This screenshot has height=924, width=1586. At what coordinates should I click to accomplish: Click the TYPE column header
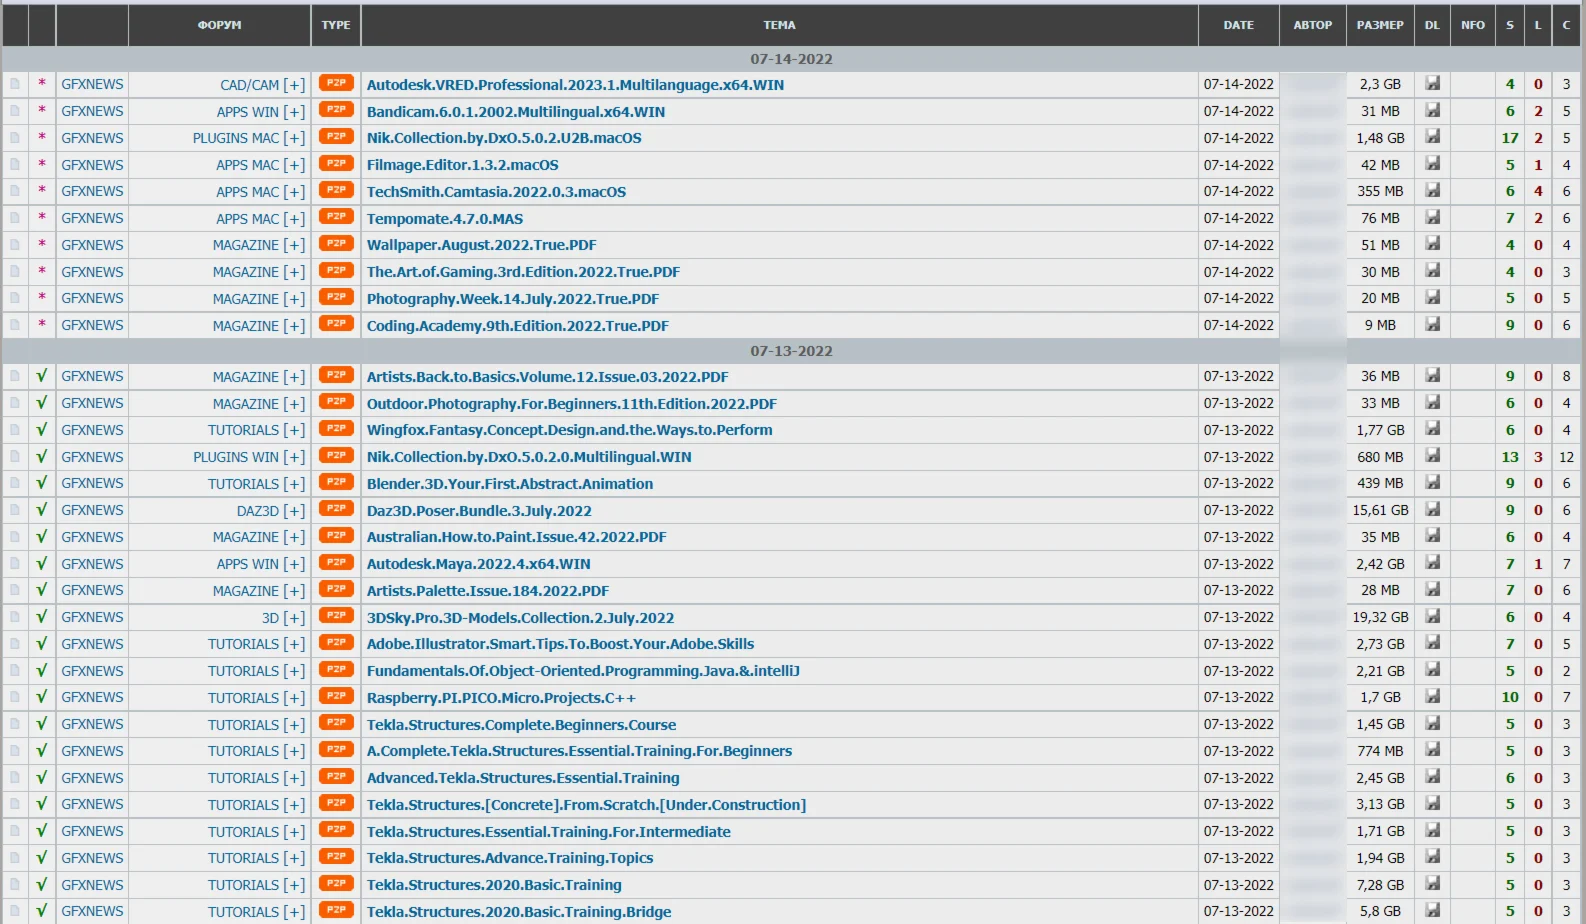[x=336, y=25]
